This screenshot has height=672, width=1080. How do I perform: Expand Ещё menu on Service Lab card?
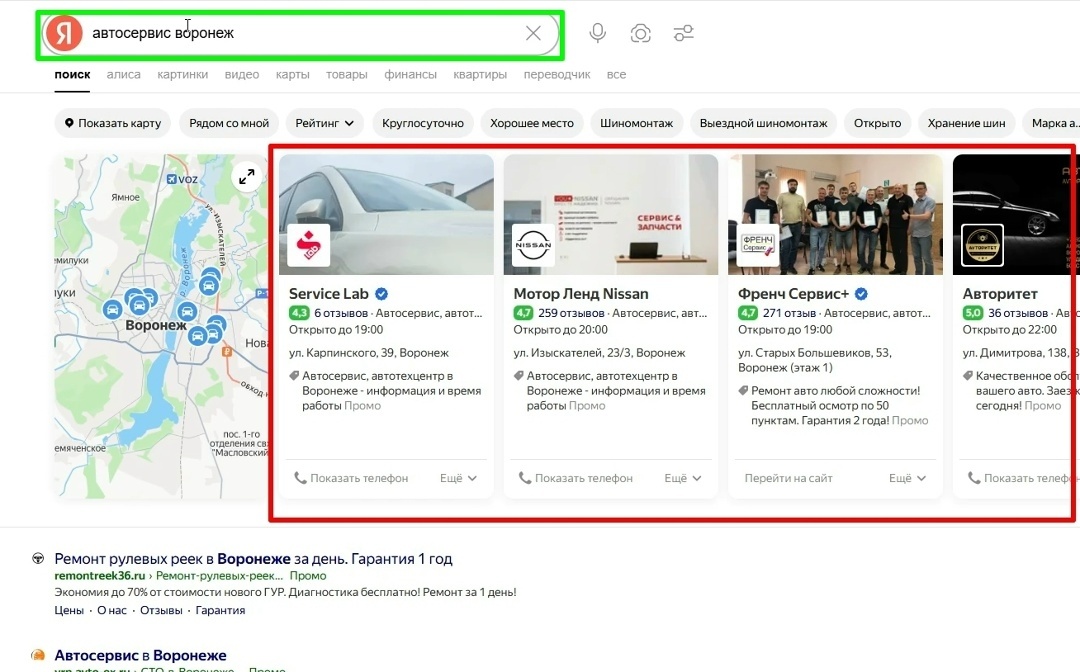459,478
